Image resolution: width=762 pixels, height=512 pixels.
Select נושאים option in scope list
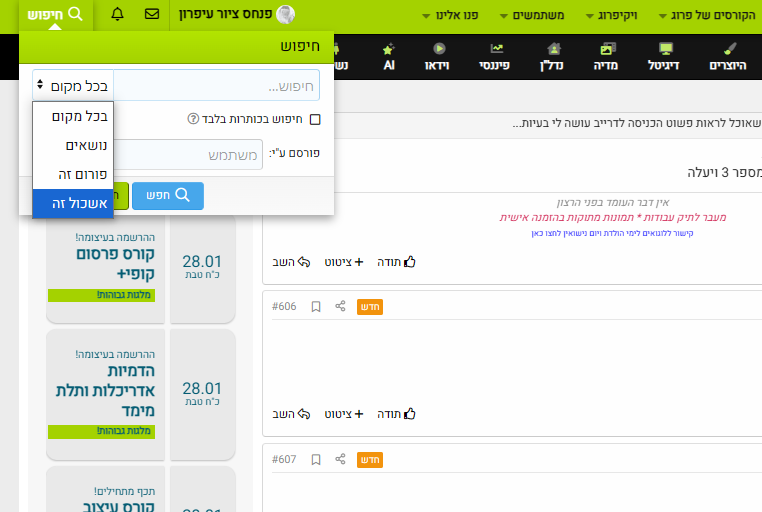[x=73, y=145]
